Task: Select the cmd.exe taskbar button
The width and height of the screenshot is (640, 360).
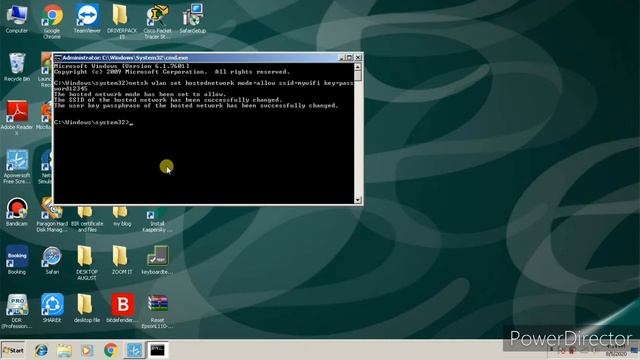Action: (x=158, y=350)
